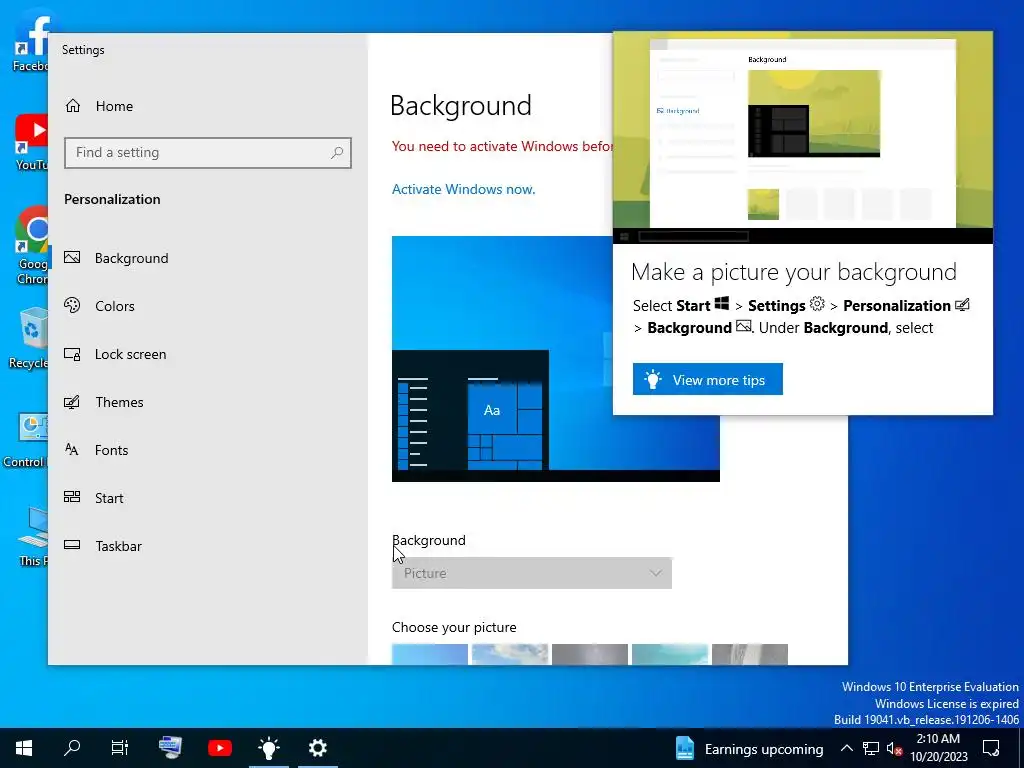
Task: Select the fifth gray picture thumbnail
Action: 750,654
